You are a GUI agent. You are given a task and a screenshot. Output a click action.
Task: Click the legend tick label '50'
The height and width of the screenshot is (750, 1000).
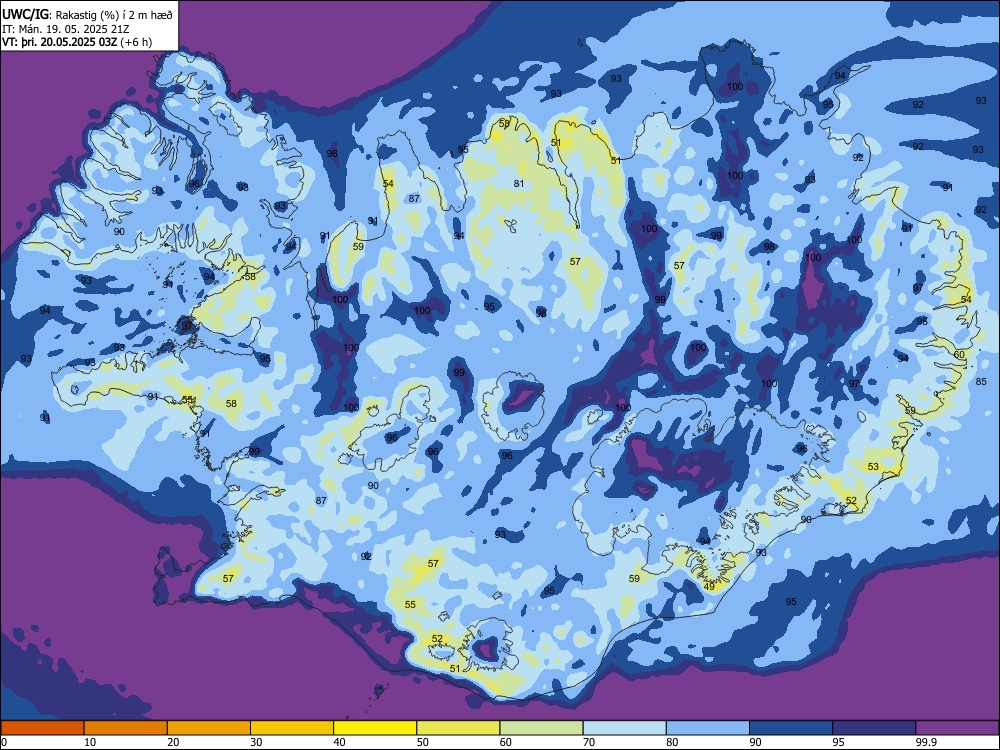pos(423,742)
